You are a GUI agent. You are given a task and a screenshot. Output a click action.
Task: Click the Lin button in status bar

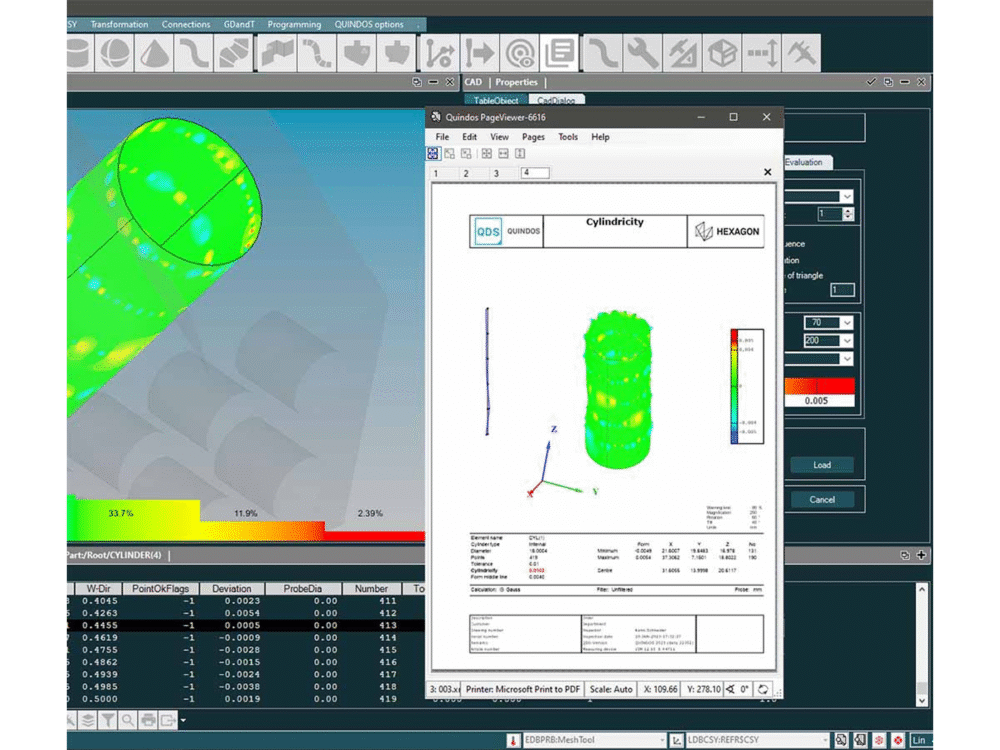[x=919, y=740]
